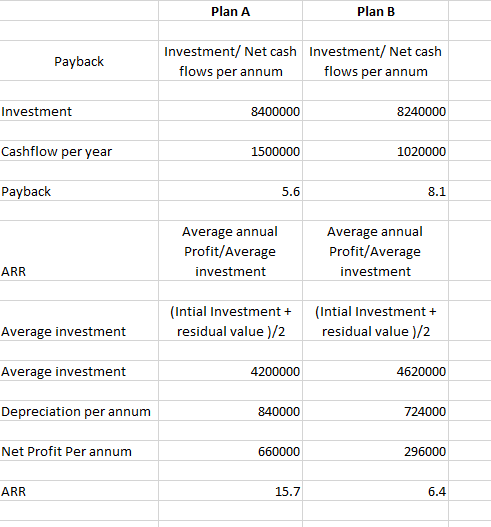Select the Plan B header cell
This screenshot has height=527, width=491.
click(375, 11)
